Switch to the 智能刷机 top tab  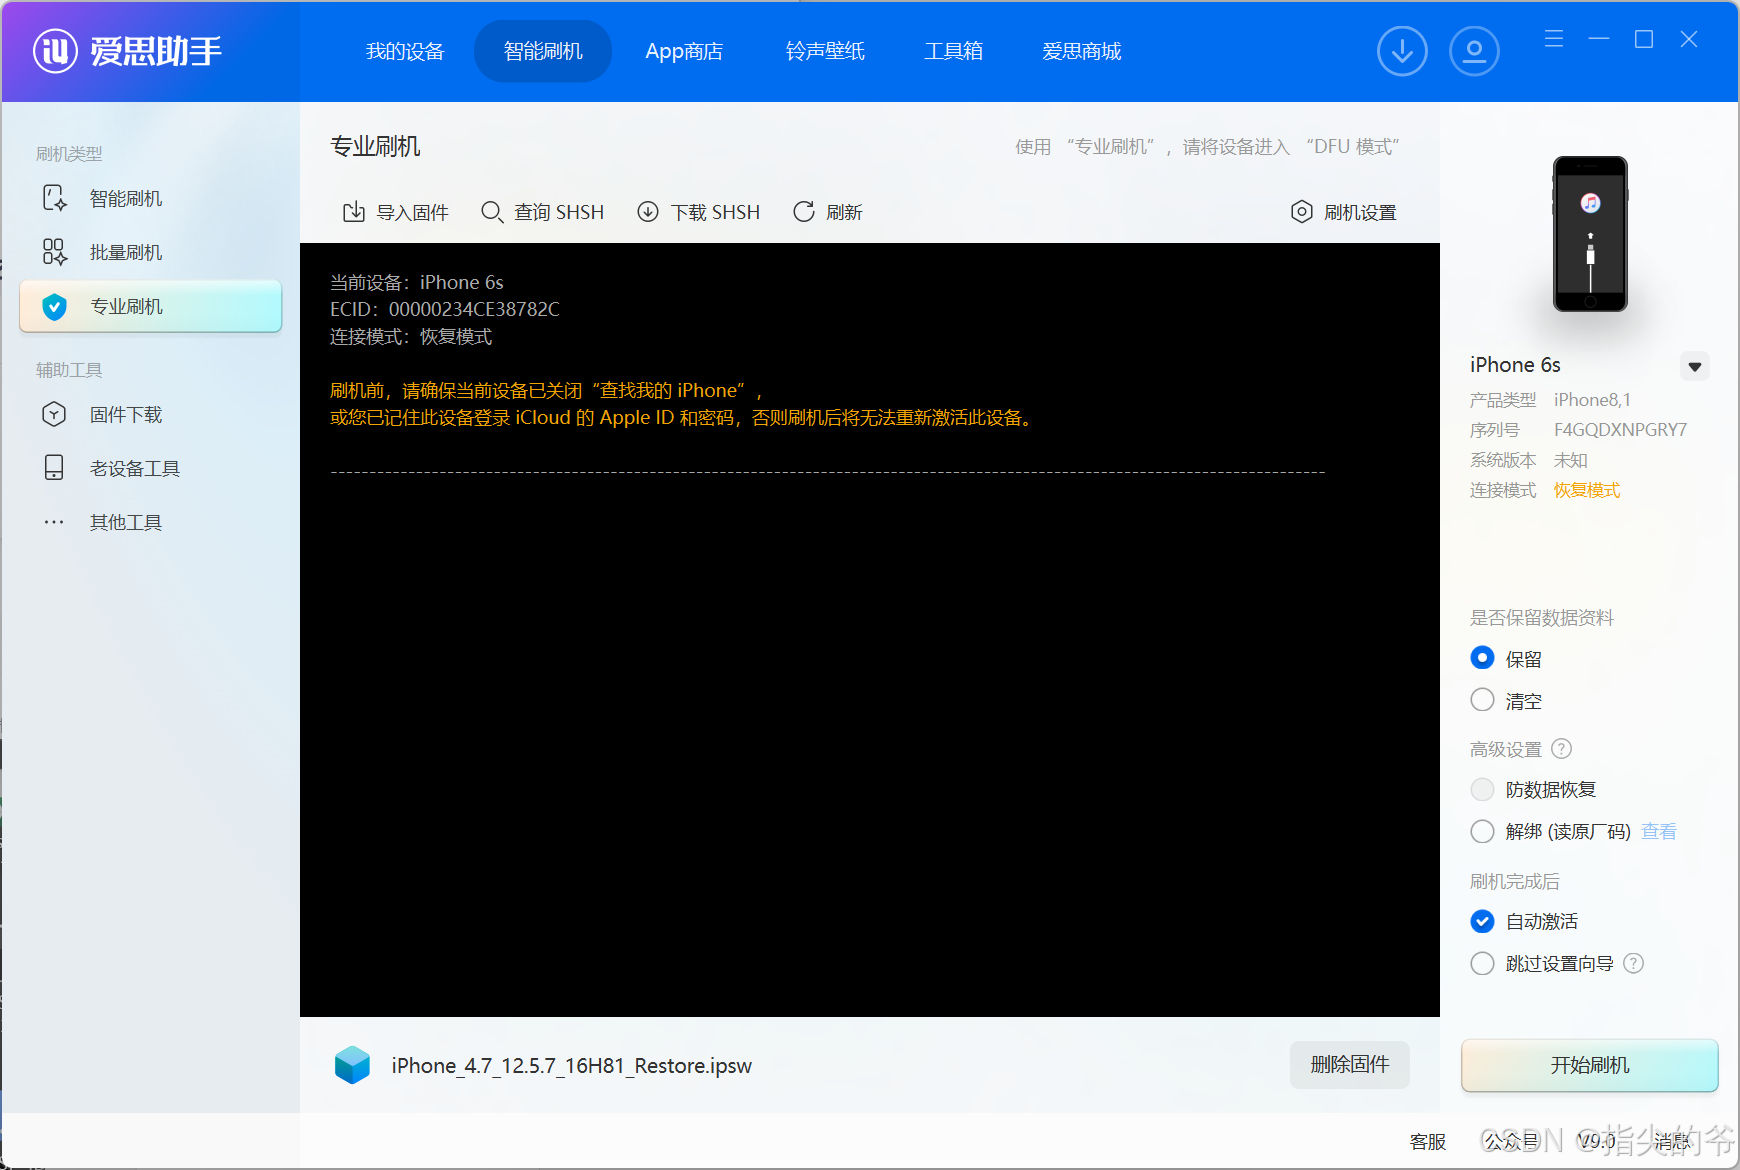coord(543,51)
